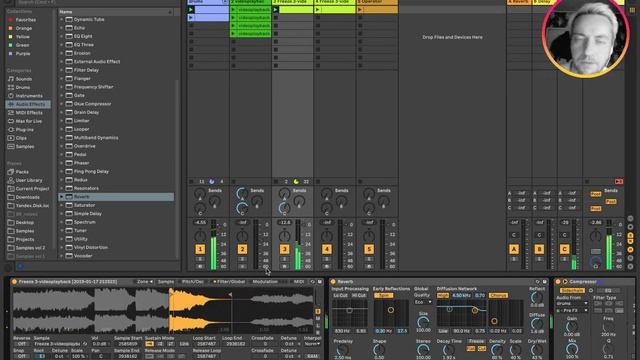
Task: Open Current Project in Places
Action: click(x=32, y=189)
